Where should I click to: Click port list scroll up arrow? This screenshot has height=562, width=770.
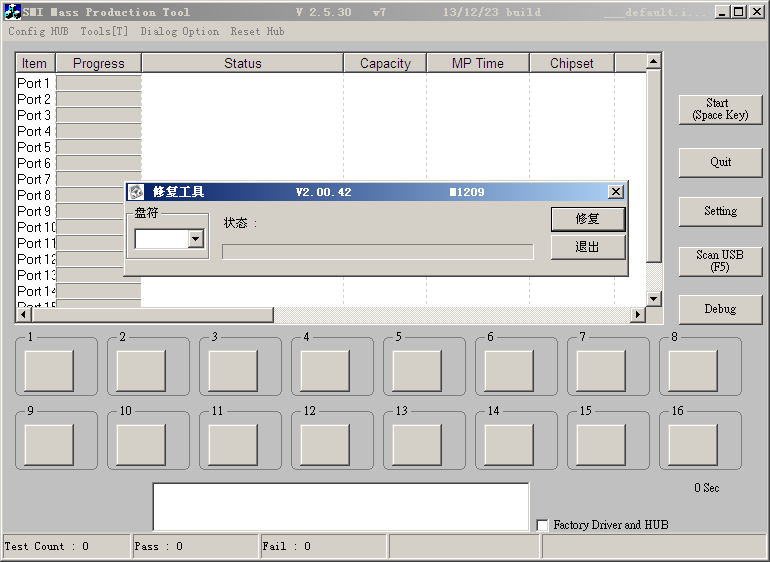[x=653, y=61]
